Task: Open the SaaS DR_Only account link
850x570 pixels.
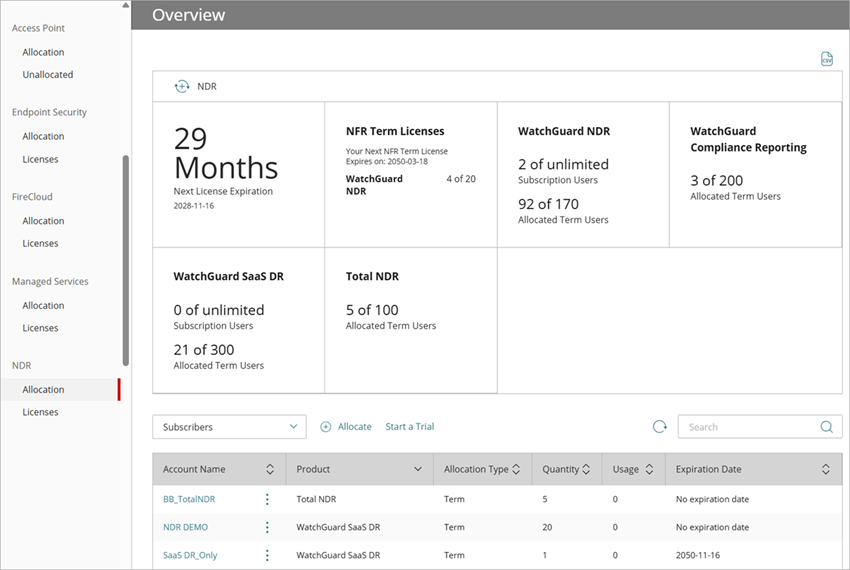Action: coord(190,555)
